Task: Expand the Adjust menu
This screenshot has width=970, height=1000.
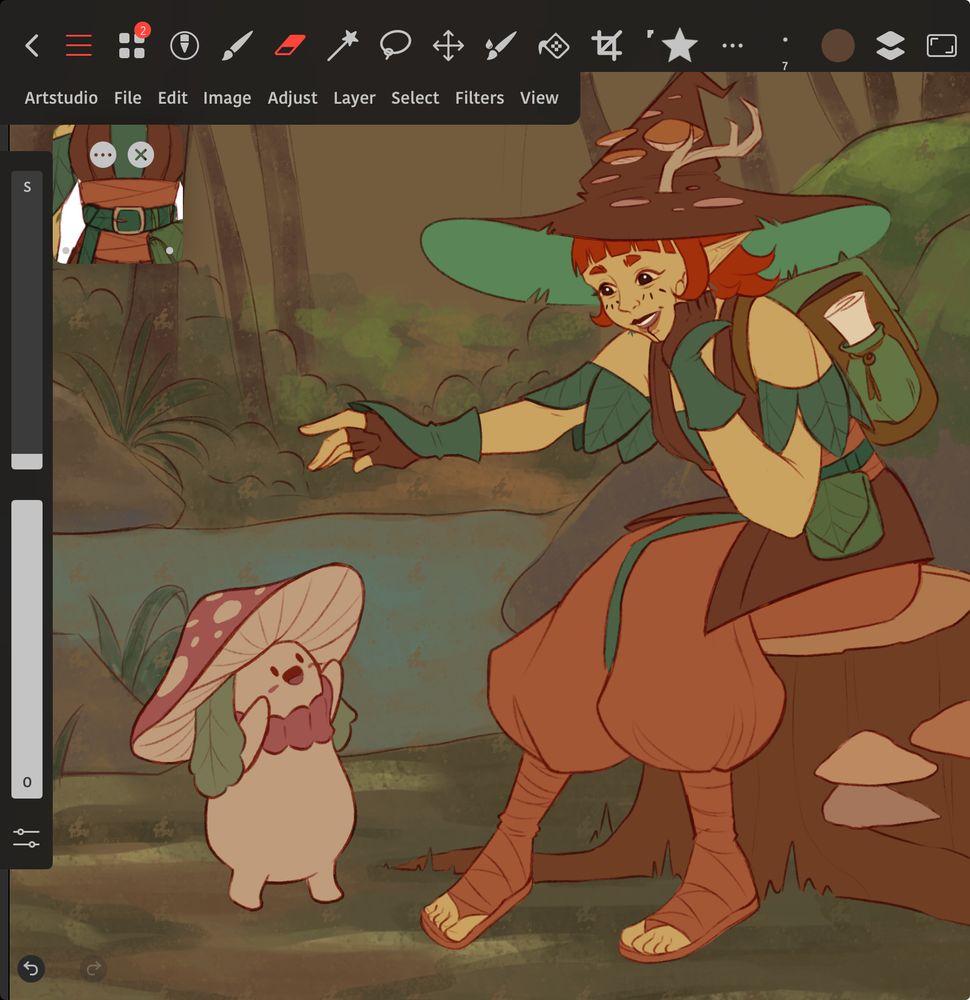Action: 292,98
